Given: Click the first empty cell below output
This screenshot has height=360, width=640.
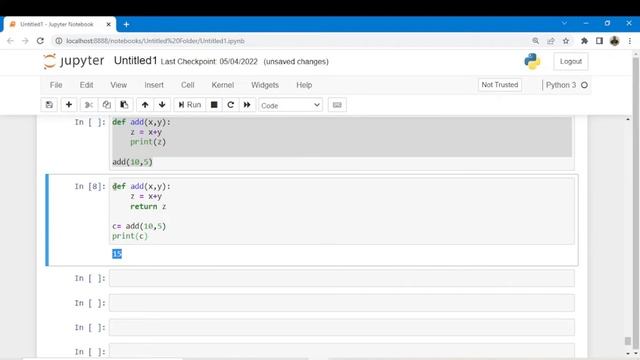Looking at the screenshot, I should (x=341, y=278).
